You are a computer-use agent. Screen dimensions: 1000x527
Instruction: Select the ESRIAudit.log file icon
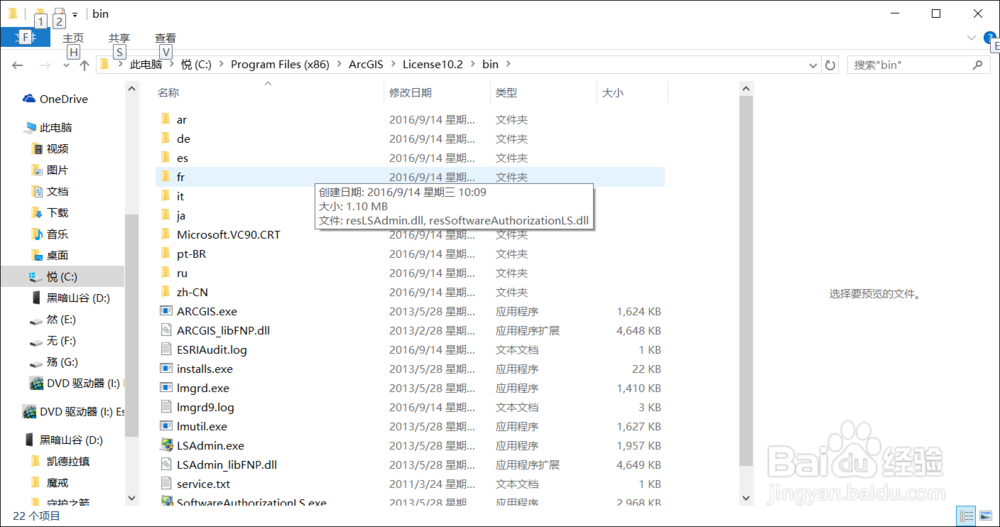(166, 350)
